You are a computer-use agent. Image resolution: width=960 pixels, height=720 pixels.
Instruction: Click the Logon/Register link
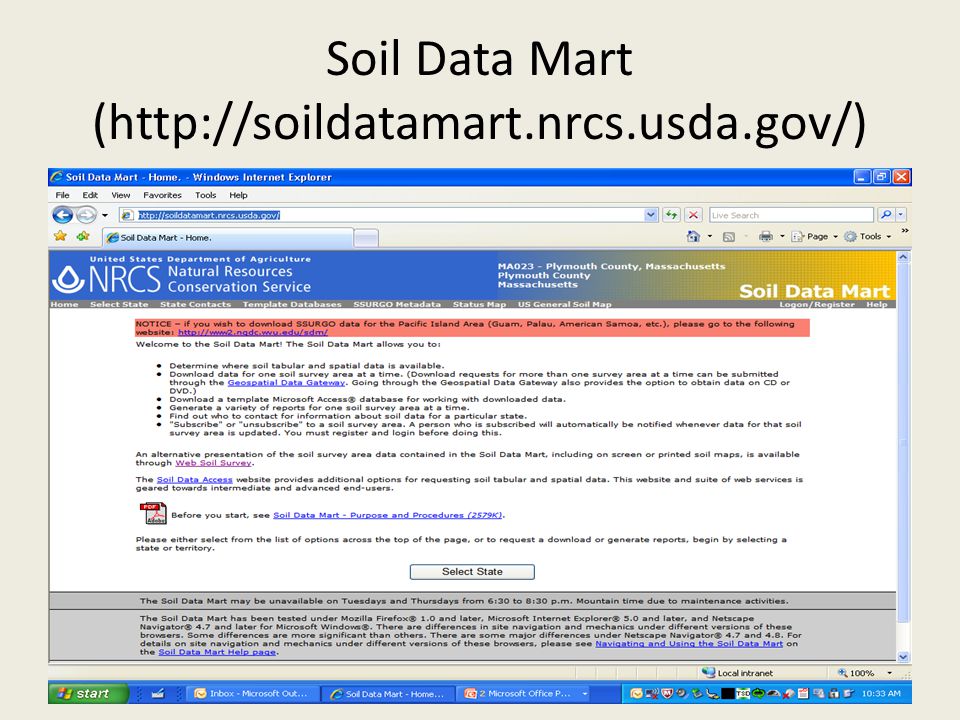click(816, 304)
